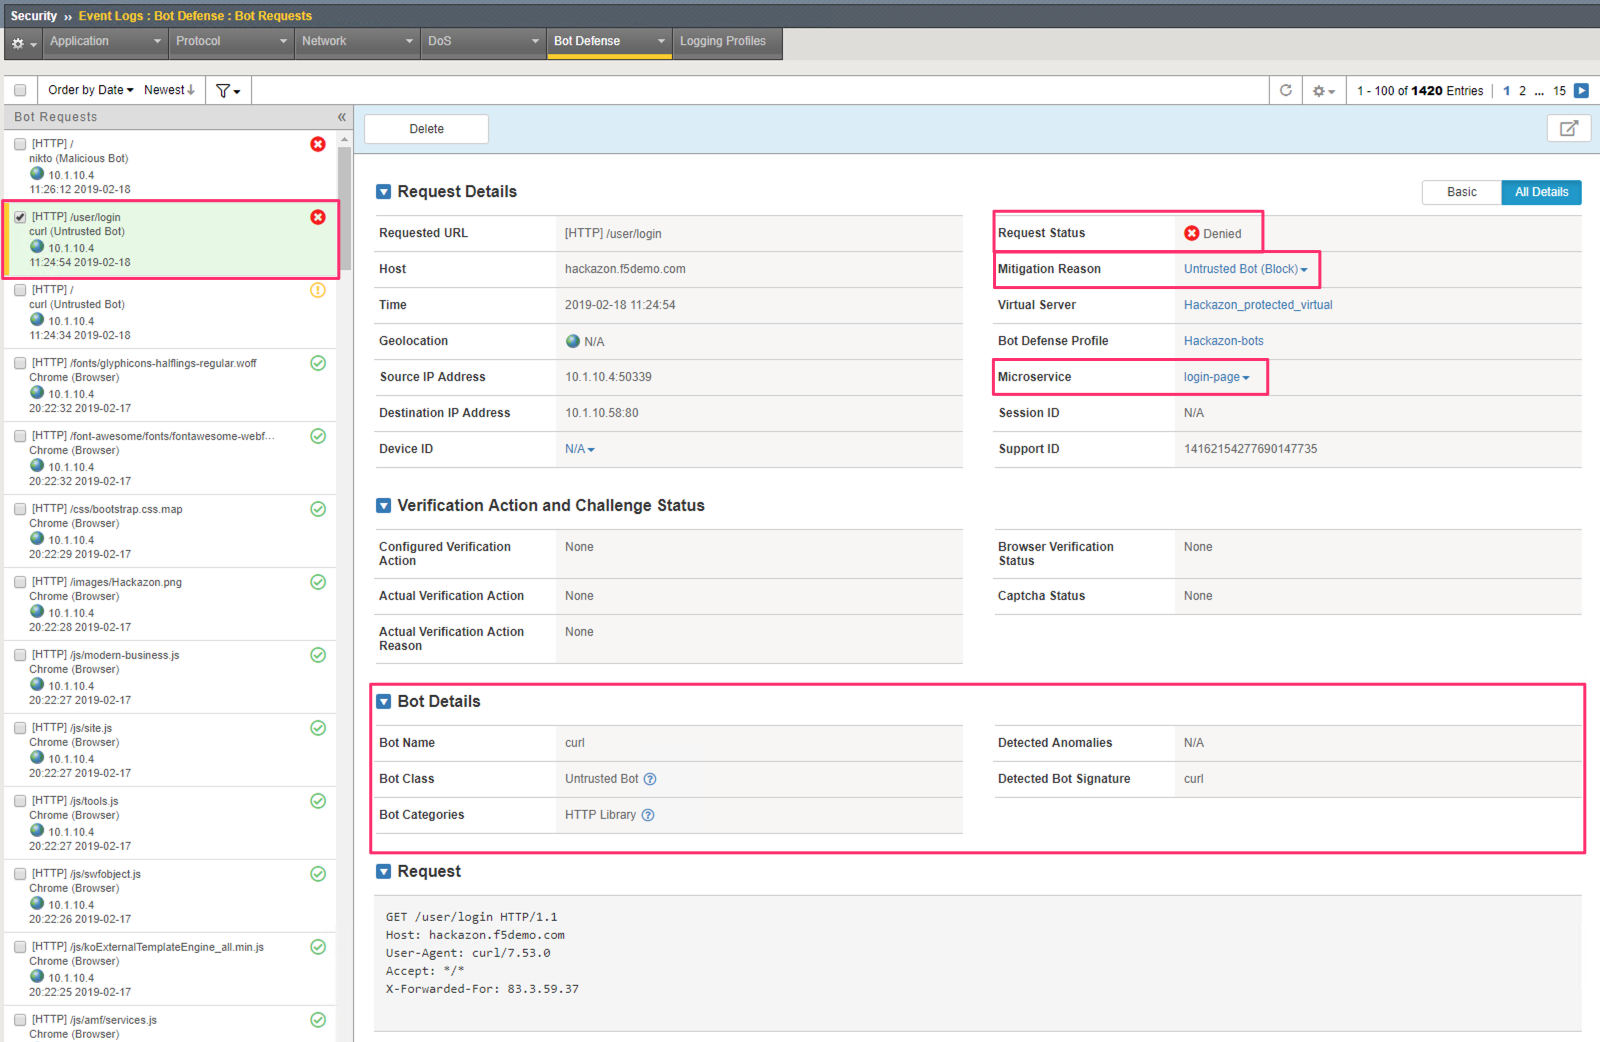
Task: Collapse the Bot Requests panel
Action: (341, 117)
